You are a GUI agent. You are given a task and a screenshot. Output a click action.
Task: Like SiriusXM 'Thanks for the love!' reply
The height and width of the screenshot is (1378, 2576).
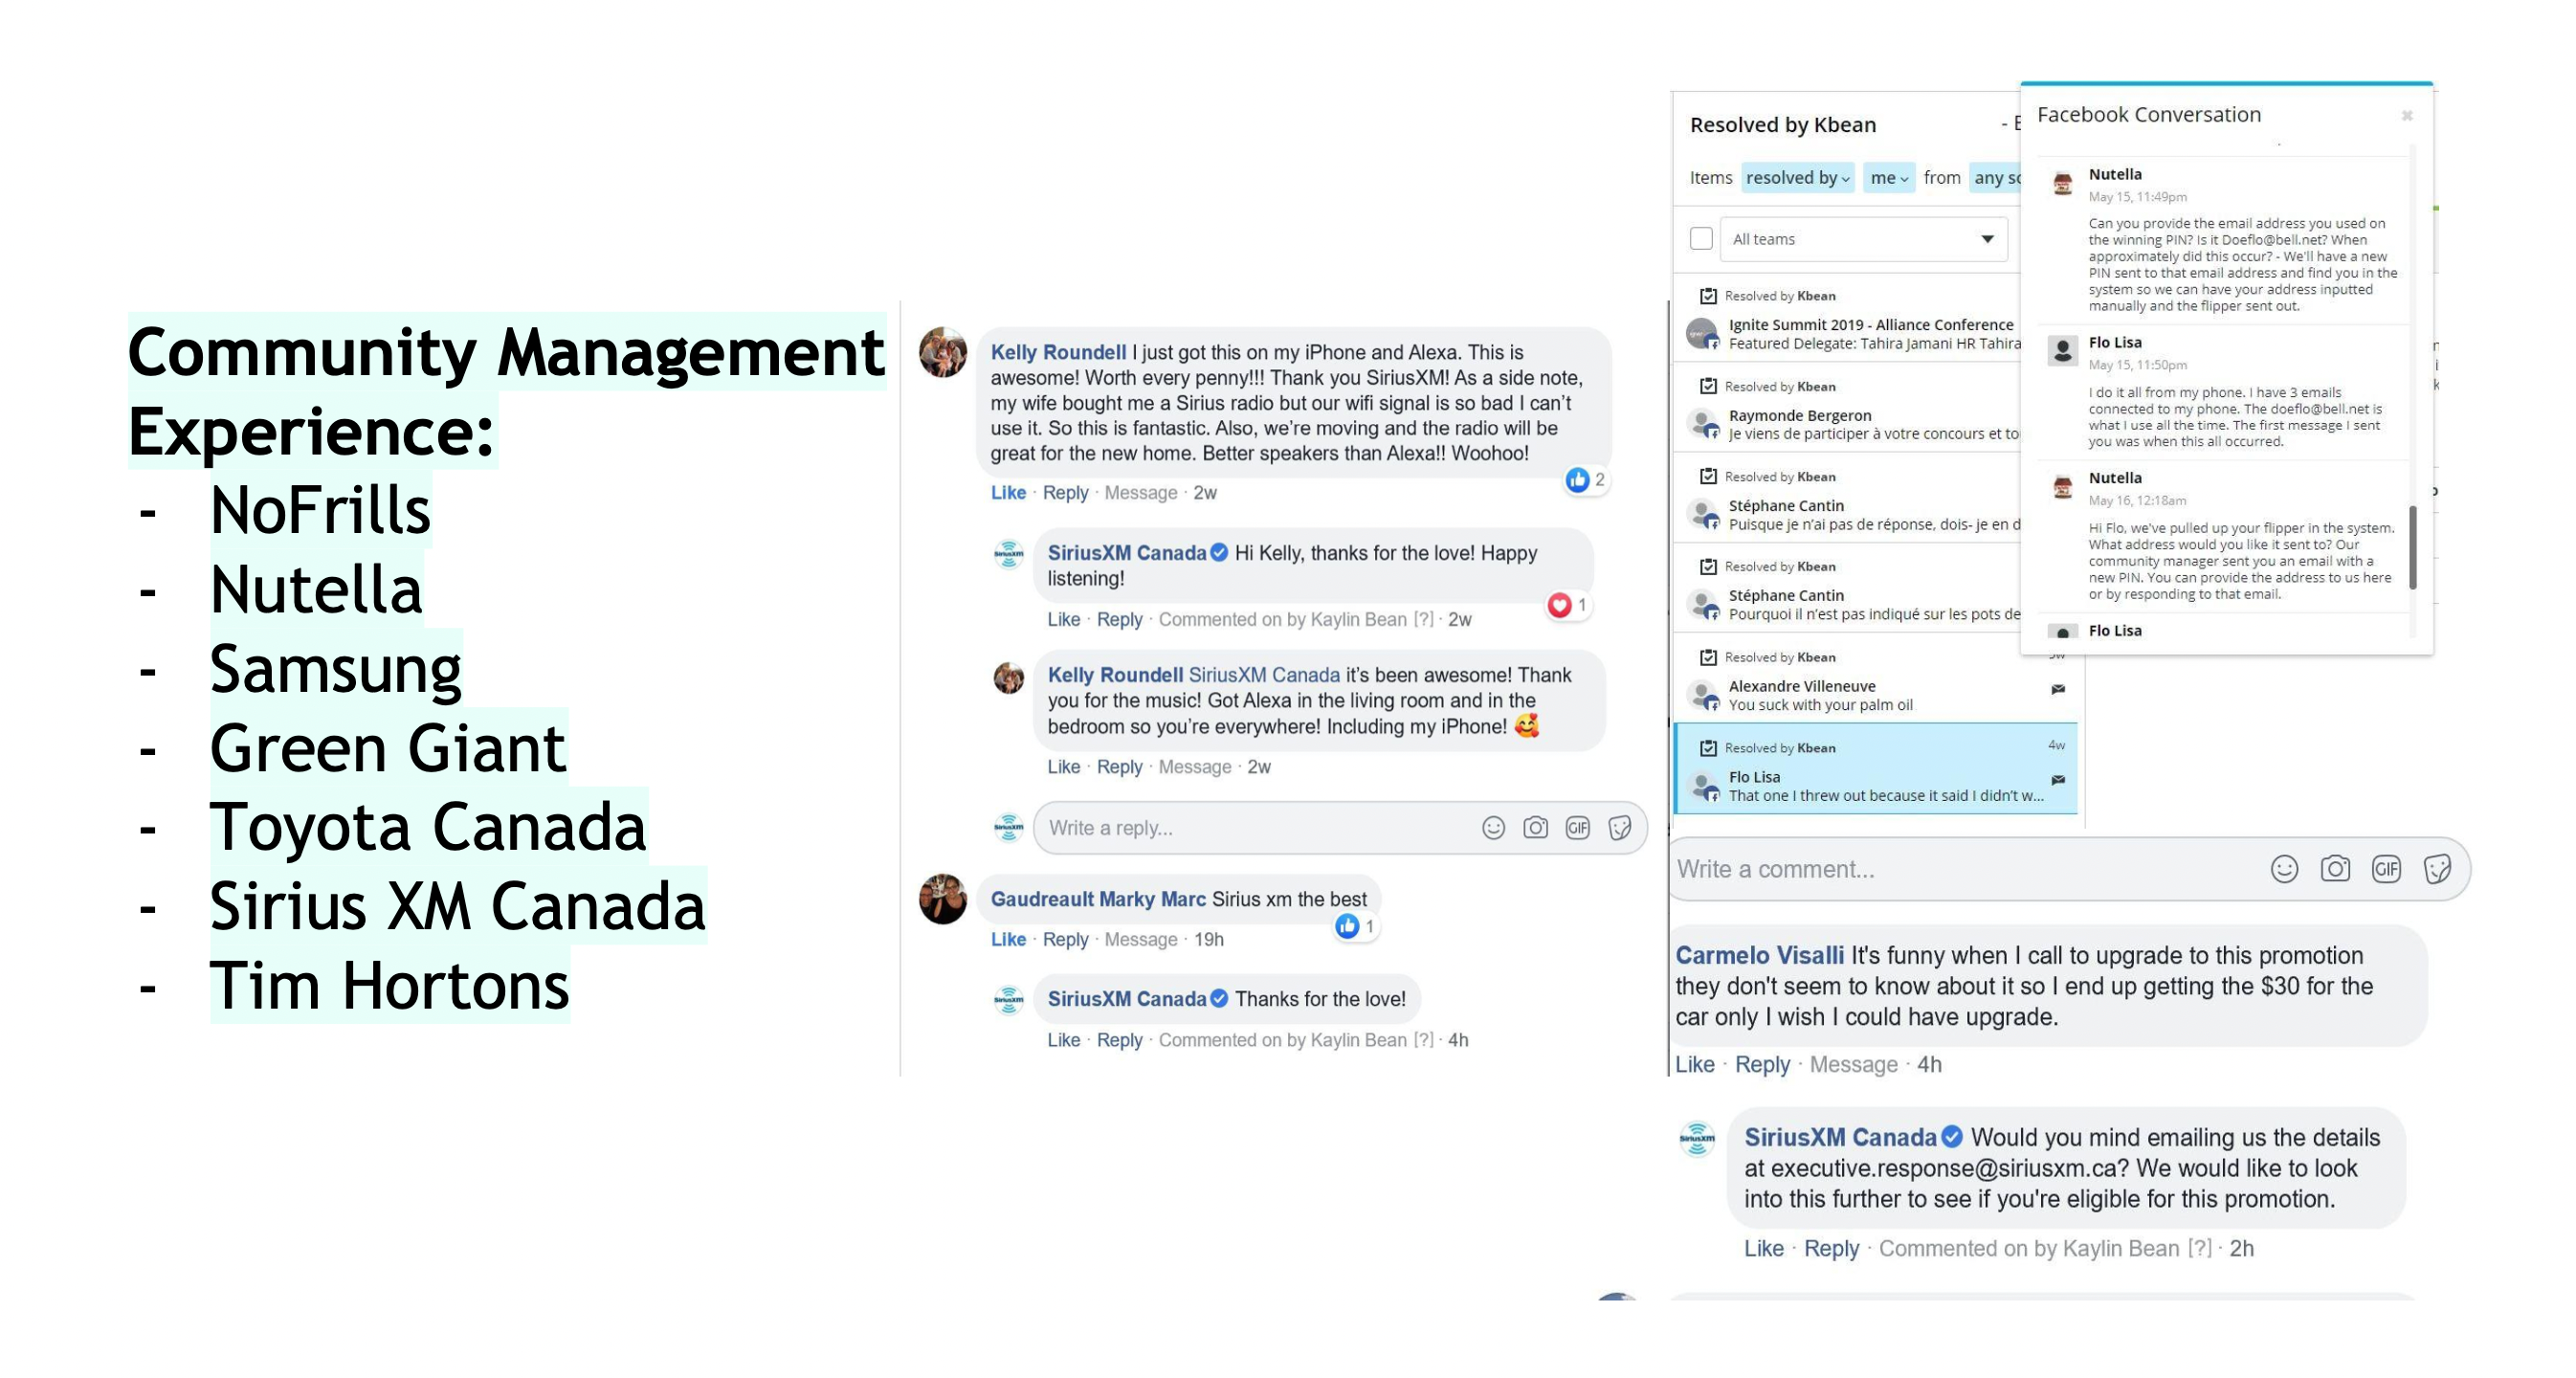point(1063,1041)
